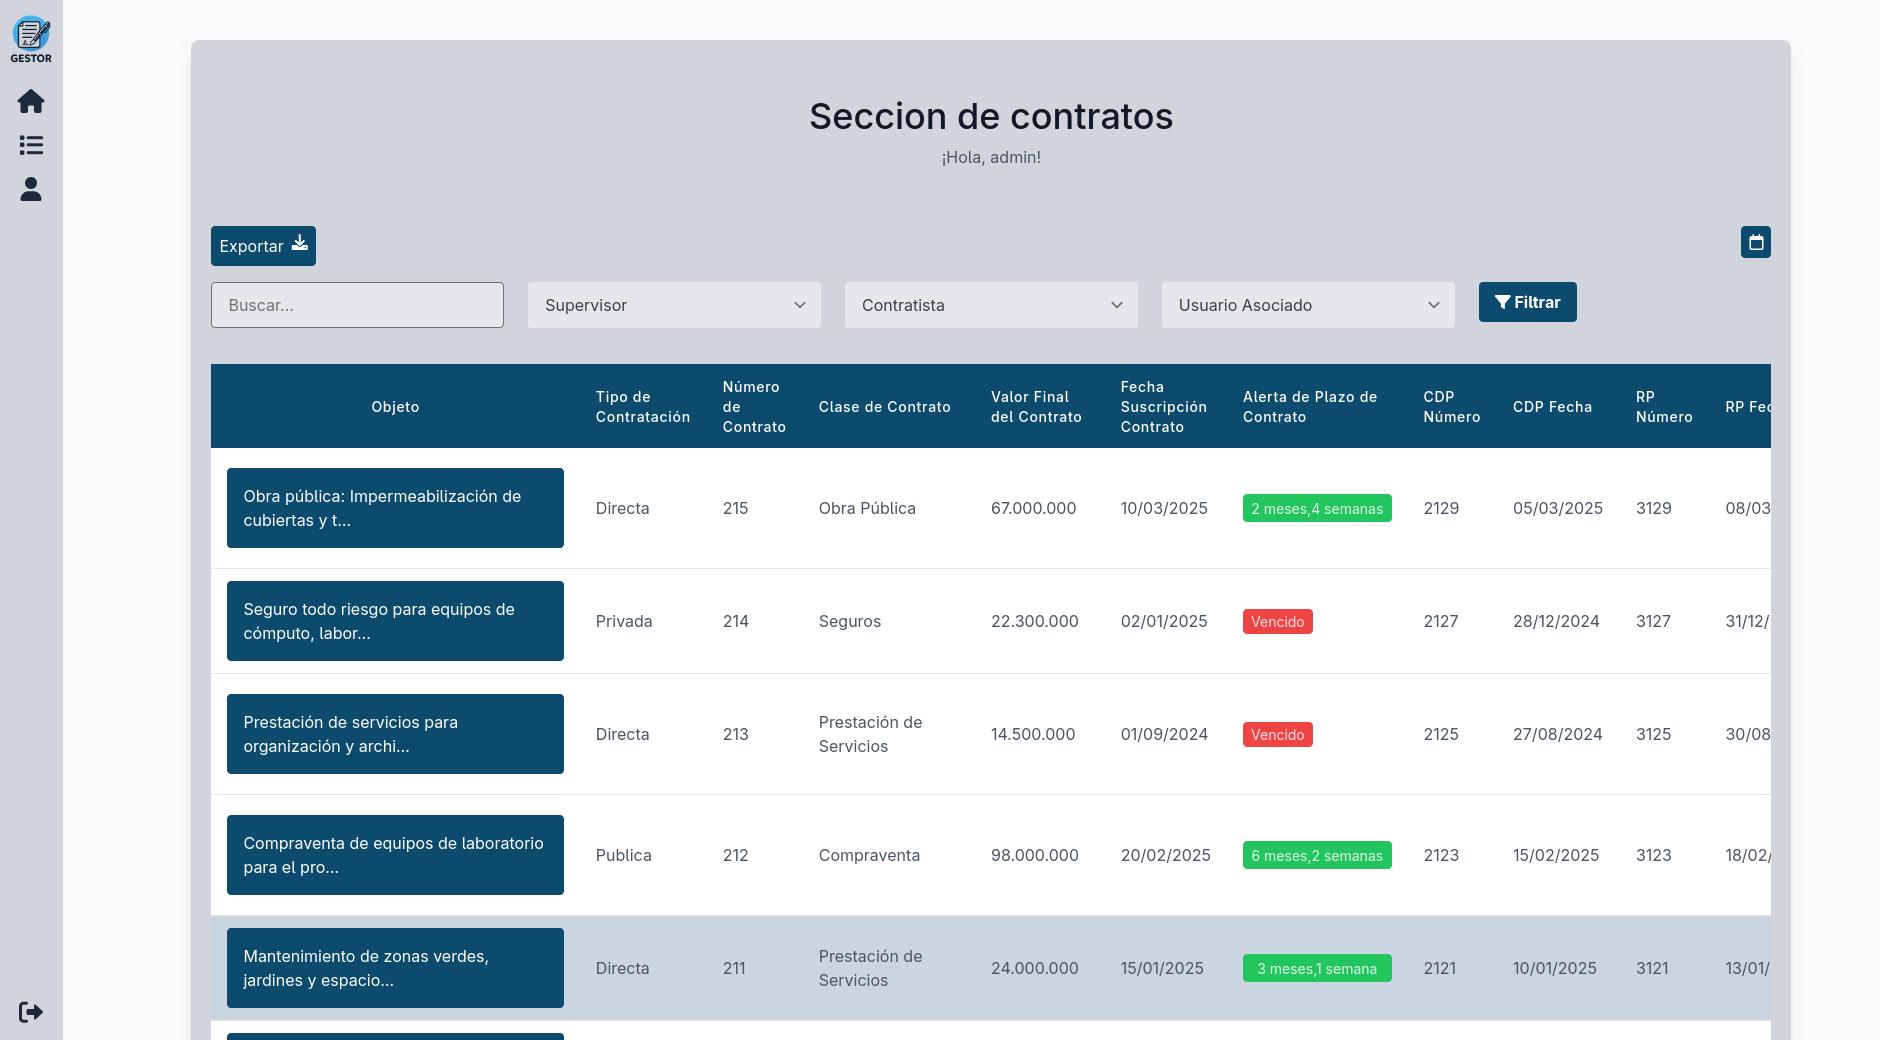Click the Vencido badge for contract 213
The height and width of the screenshot is (1040, 1880).
(1278, 734)
